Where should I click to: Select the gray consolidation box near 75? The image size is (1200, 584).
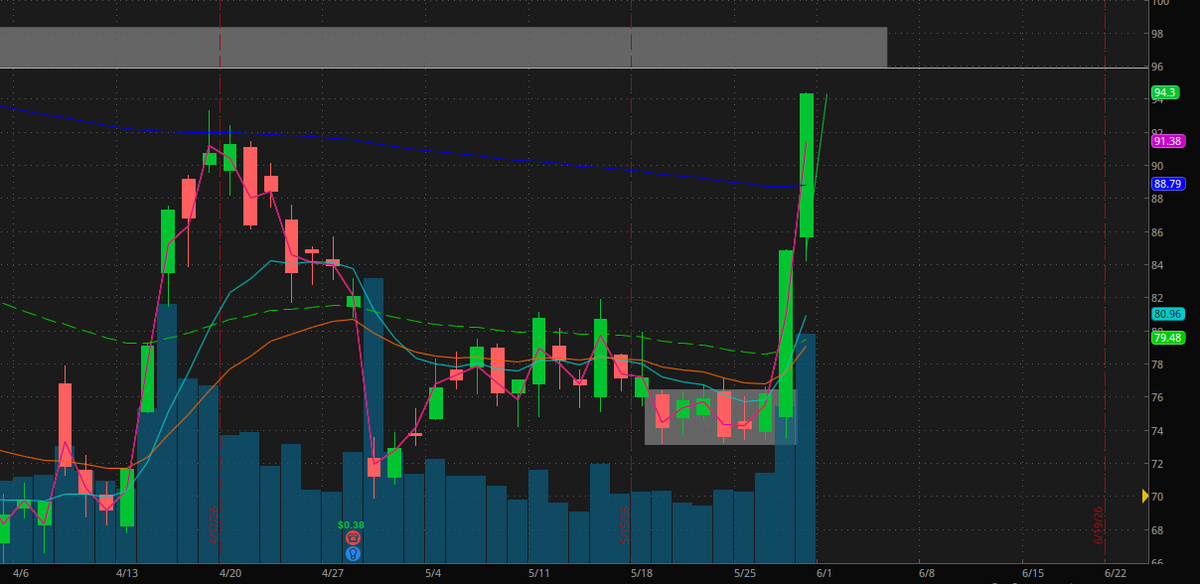[x=721, y=417]
